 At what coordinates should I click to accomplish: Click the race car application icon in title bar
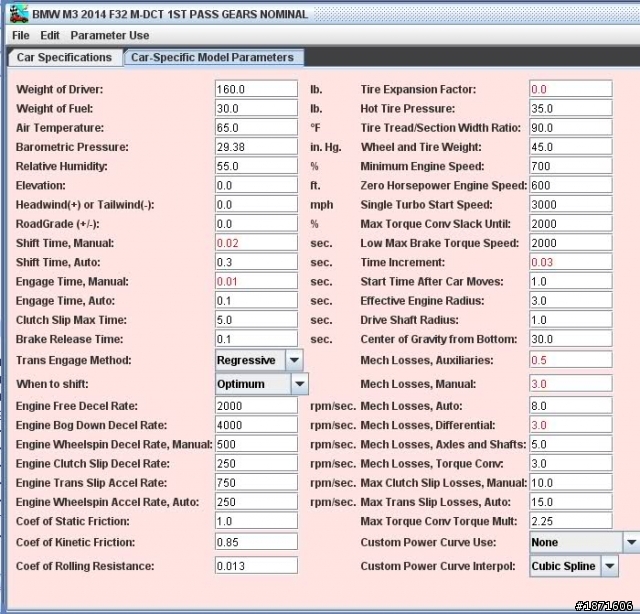click(x=19, y=14)
